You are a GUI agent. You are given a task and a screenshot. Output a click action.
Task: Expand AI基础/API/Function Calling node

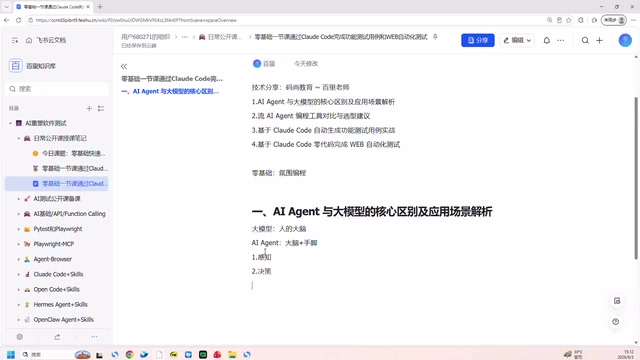[18, 214]
